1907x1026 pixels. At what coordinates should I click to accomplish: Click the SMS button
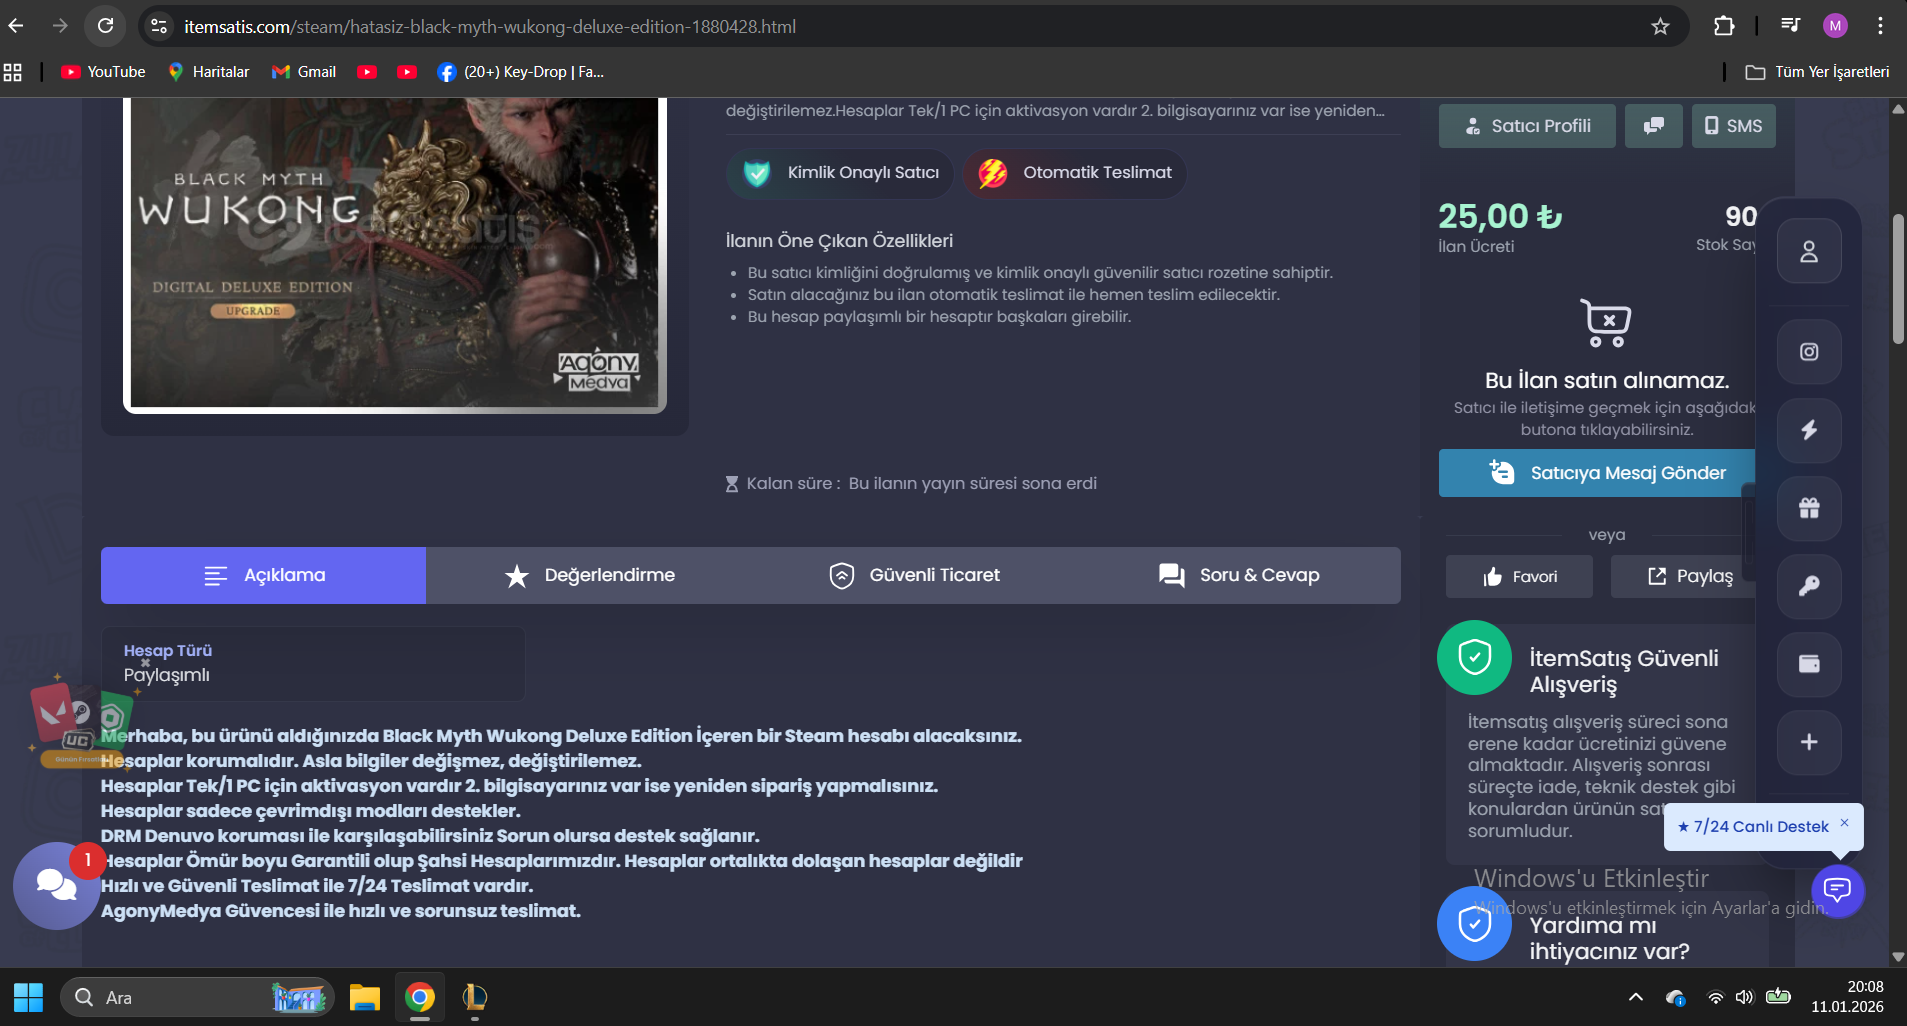coord(1733,126)
